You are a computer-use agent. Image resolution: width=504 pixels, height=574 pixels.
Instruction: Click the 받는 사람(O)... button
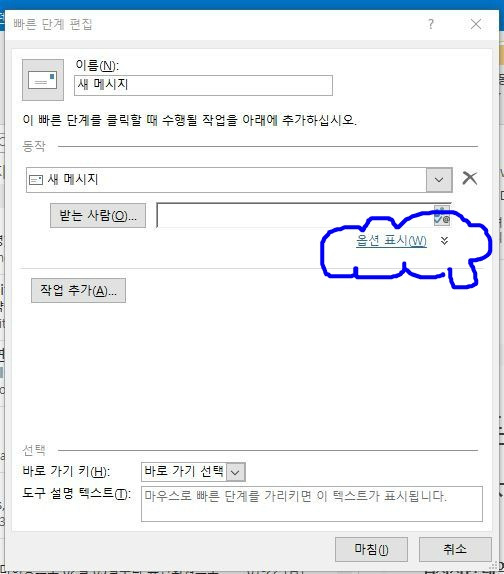98,216
